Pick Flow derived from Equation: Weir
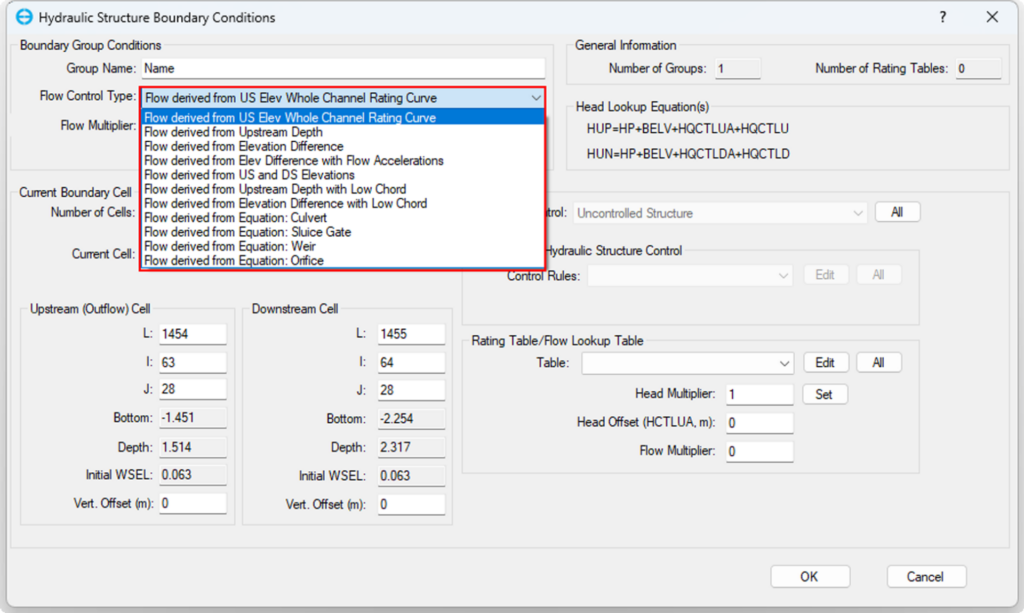The image size is (1024, 613). (230, 246)
